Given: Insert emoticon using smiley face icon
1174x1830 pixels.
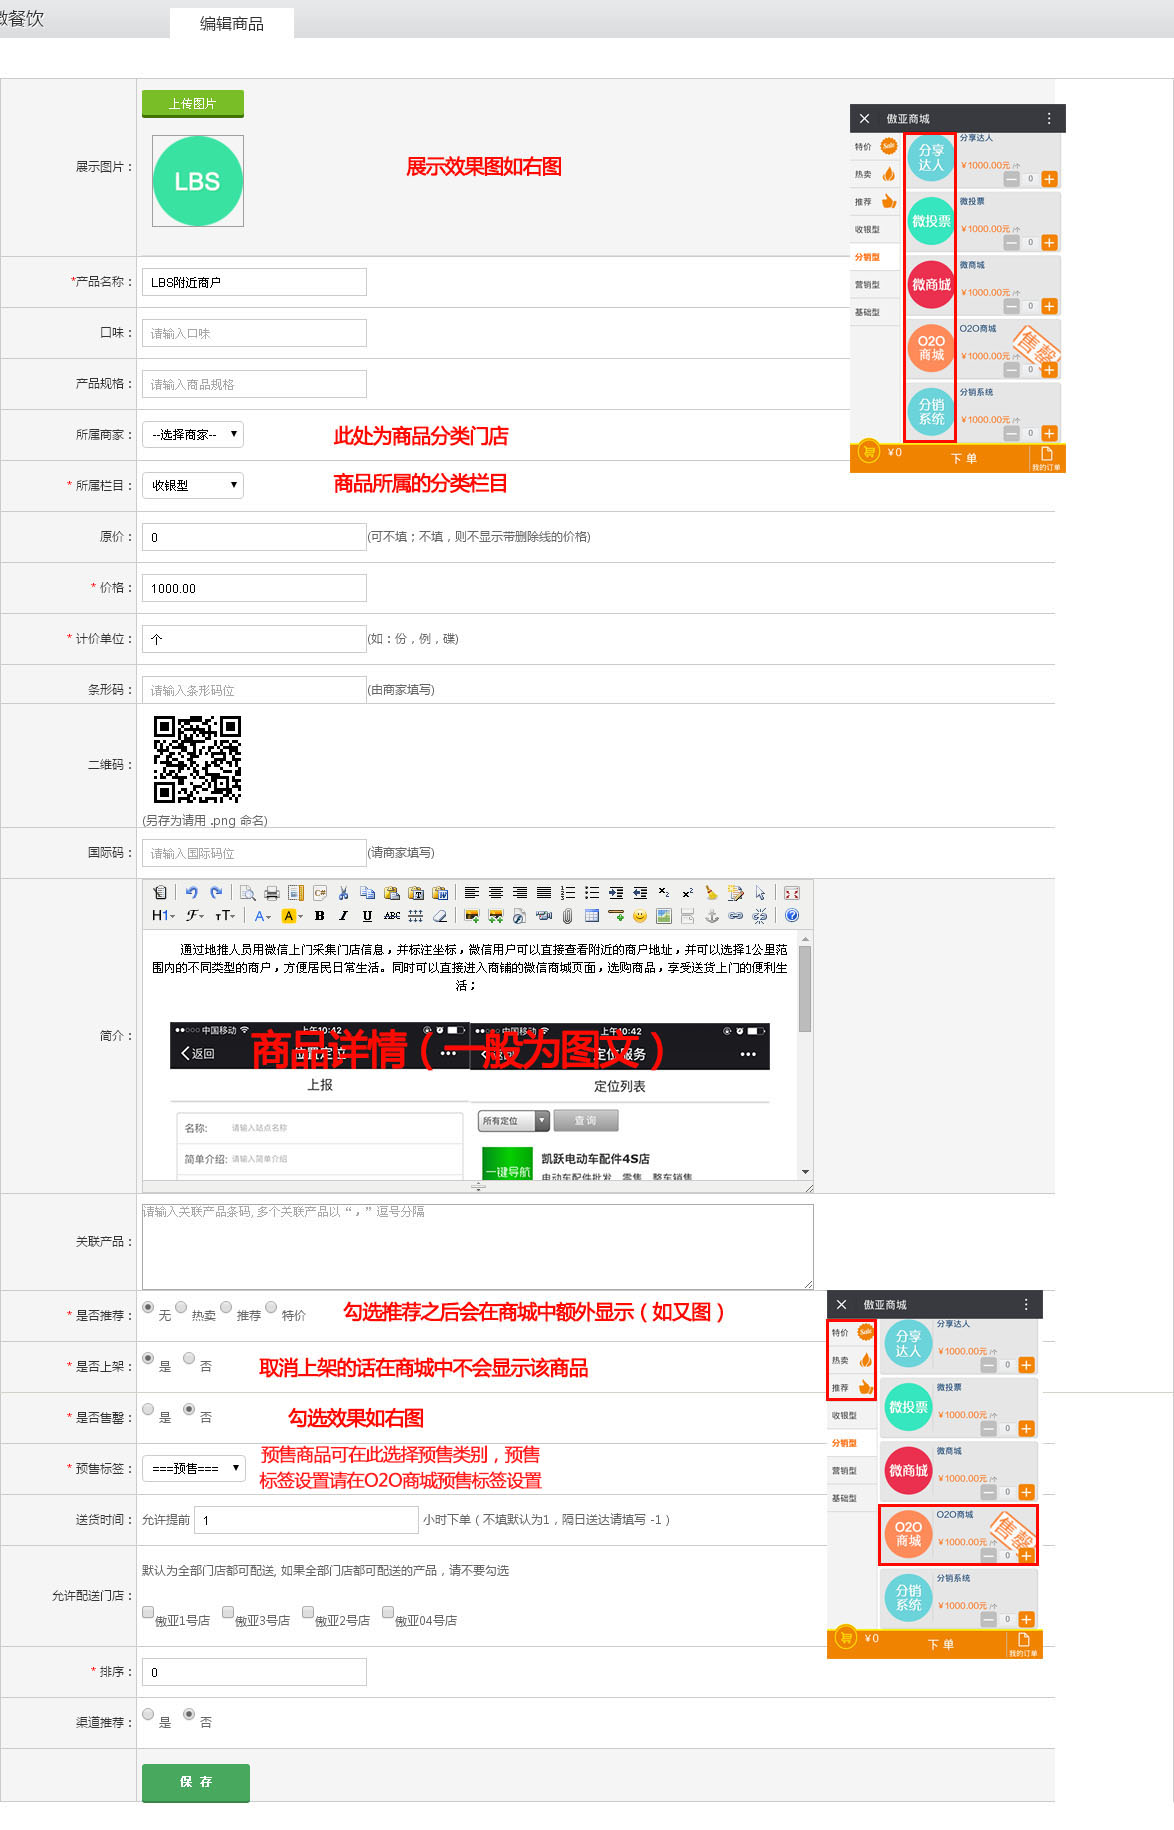Looking at the screenshot, I should (x=640, y=916).
